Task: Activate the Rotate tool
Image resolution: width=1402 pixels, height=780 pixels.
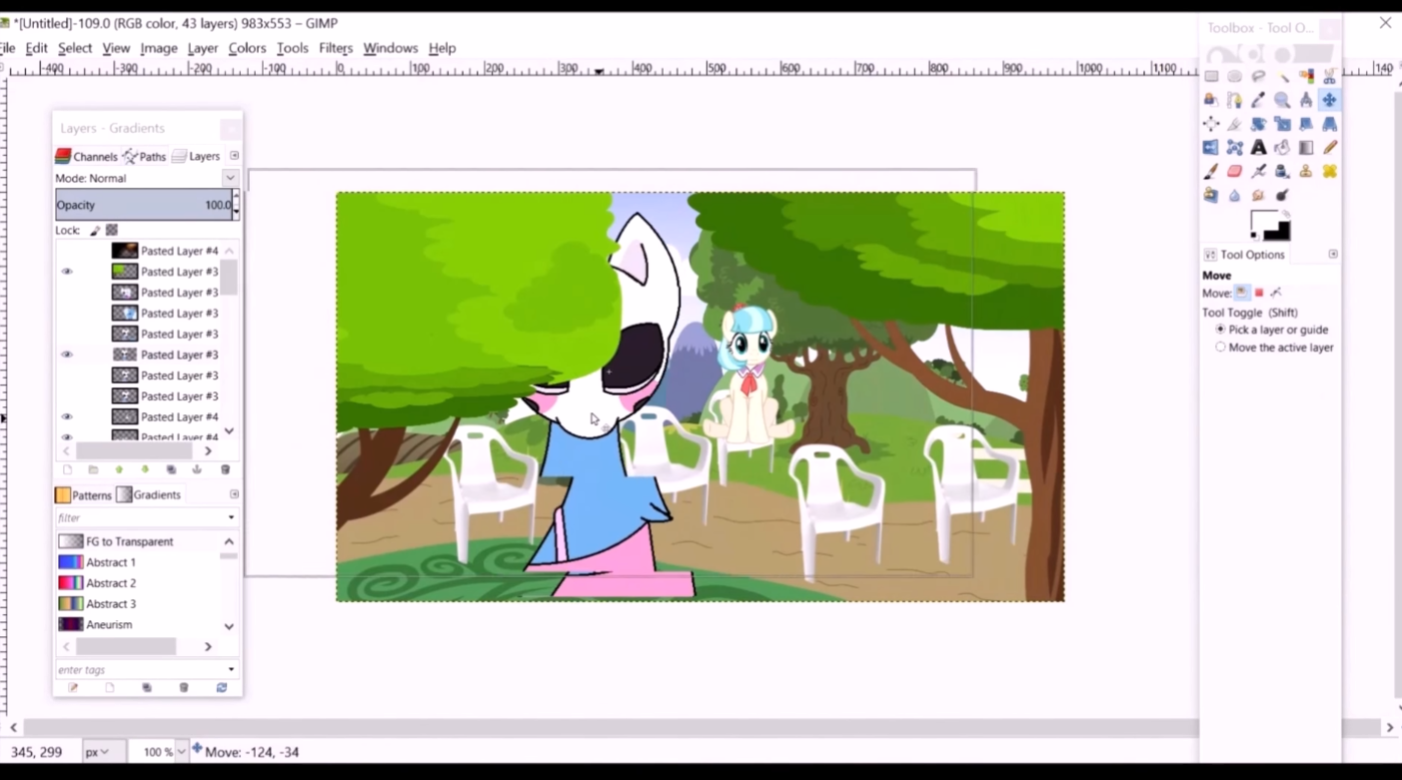Action: [1259, 124]
